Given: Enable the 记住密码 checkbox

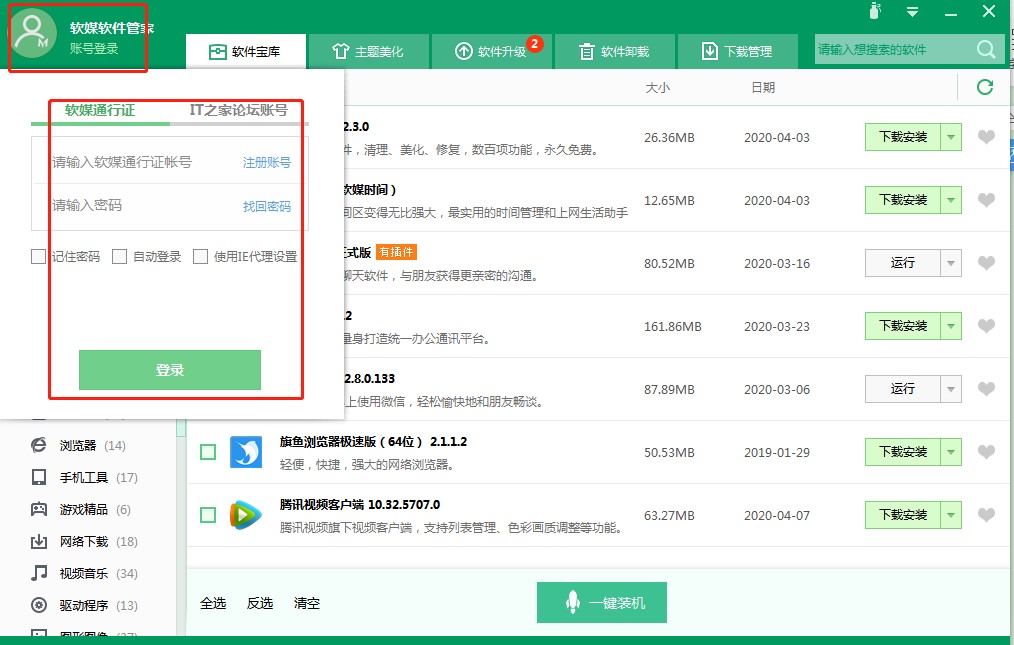Looking at the screenshot, I should pos(39,257).
